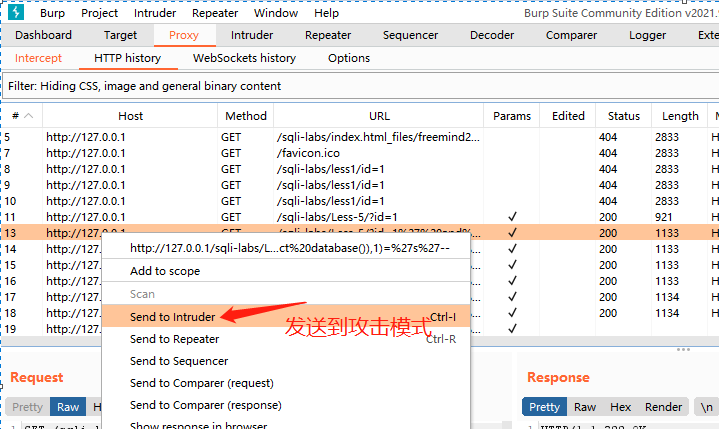
Task: Open the Project menu
Action: [x=100, y=13]
